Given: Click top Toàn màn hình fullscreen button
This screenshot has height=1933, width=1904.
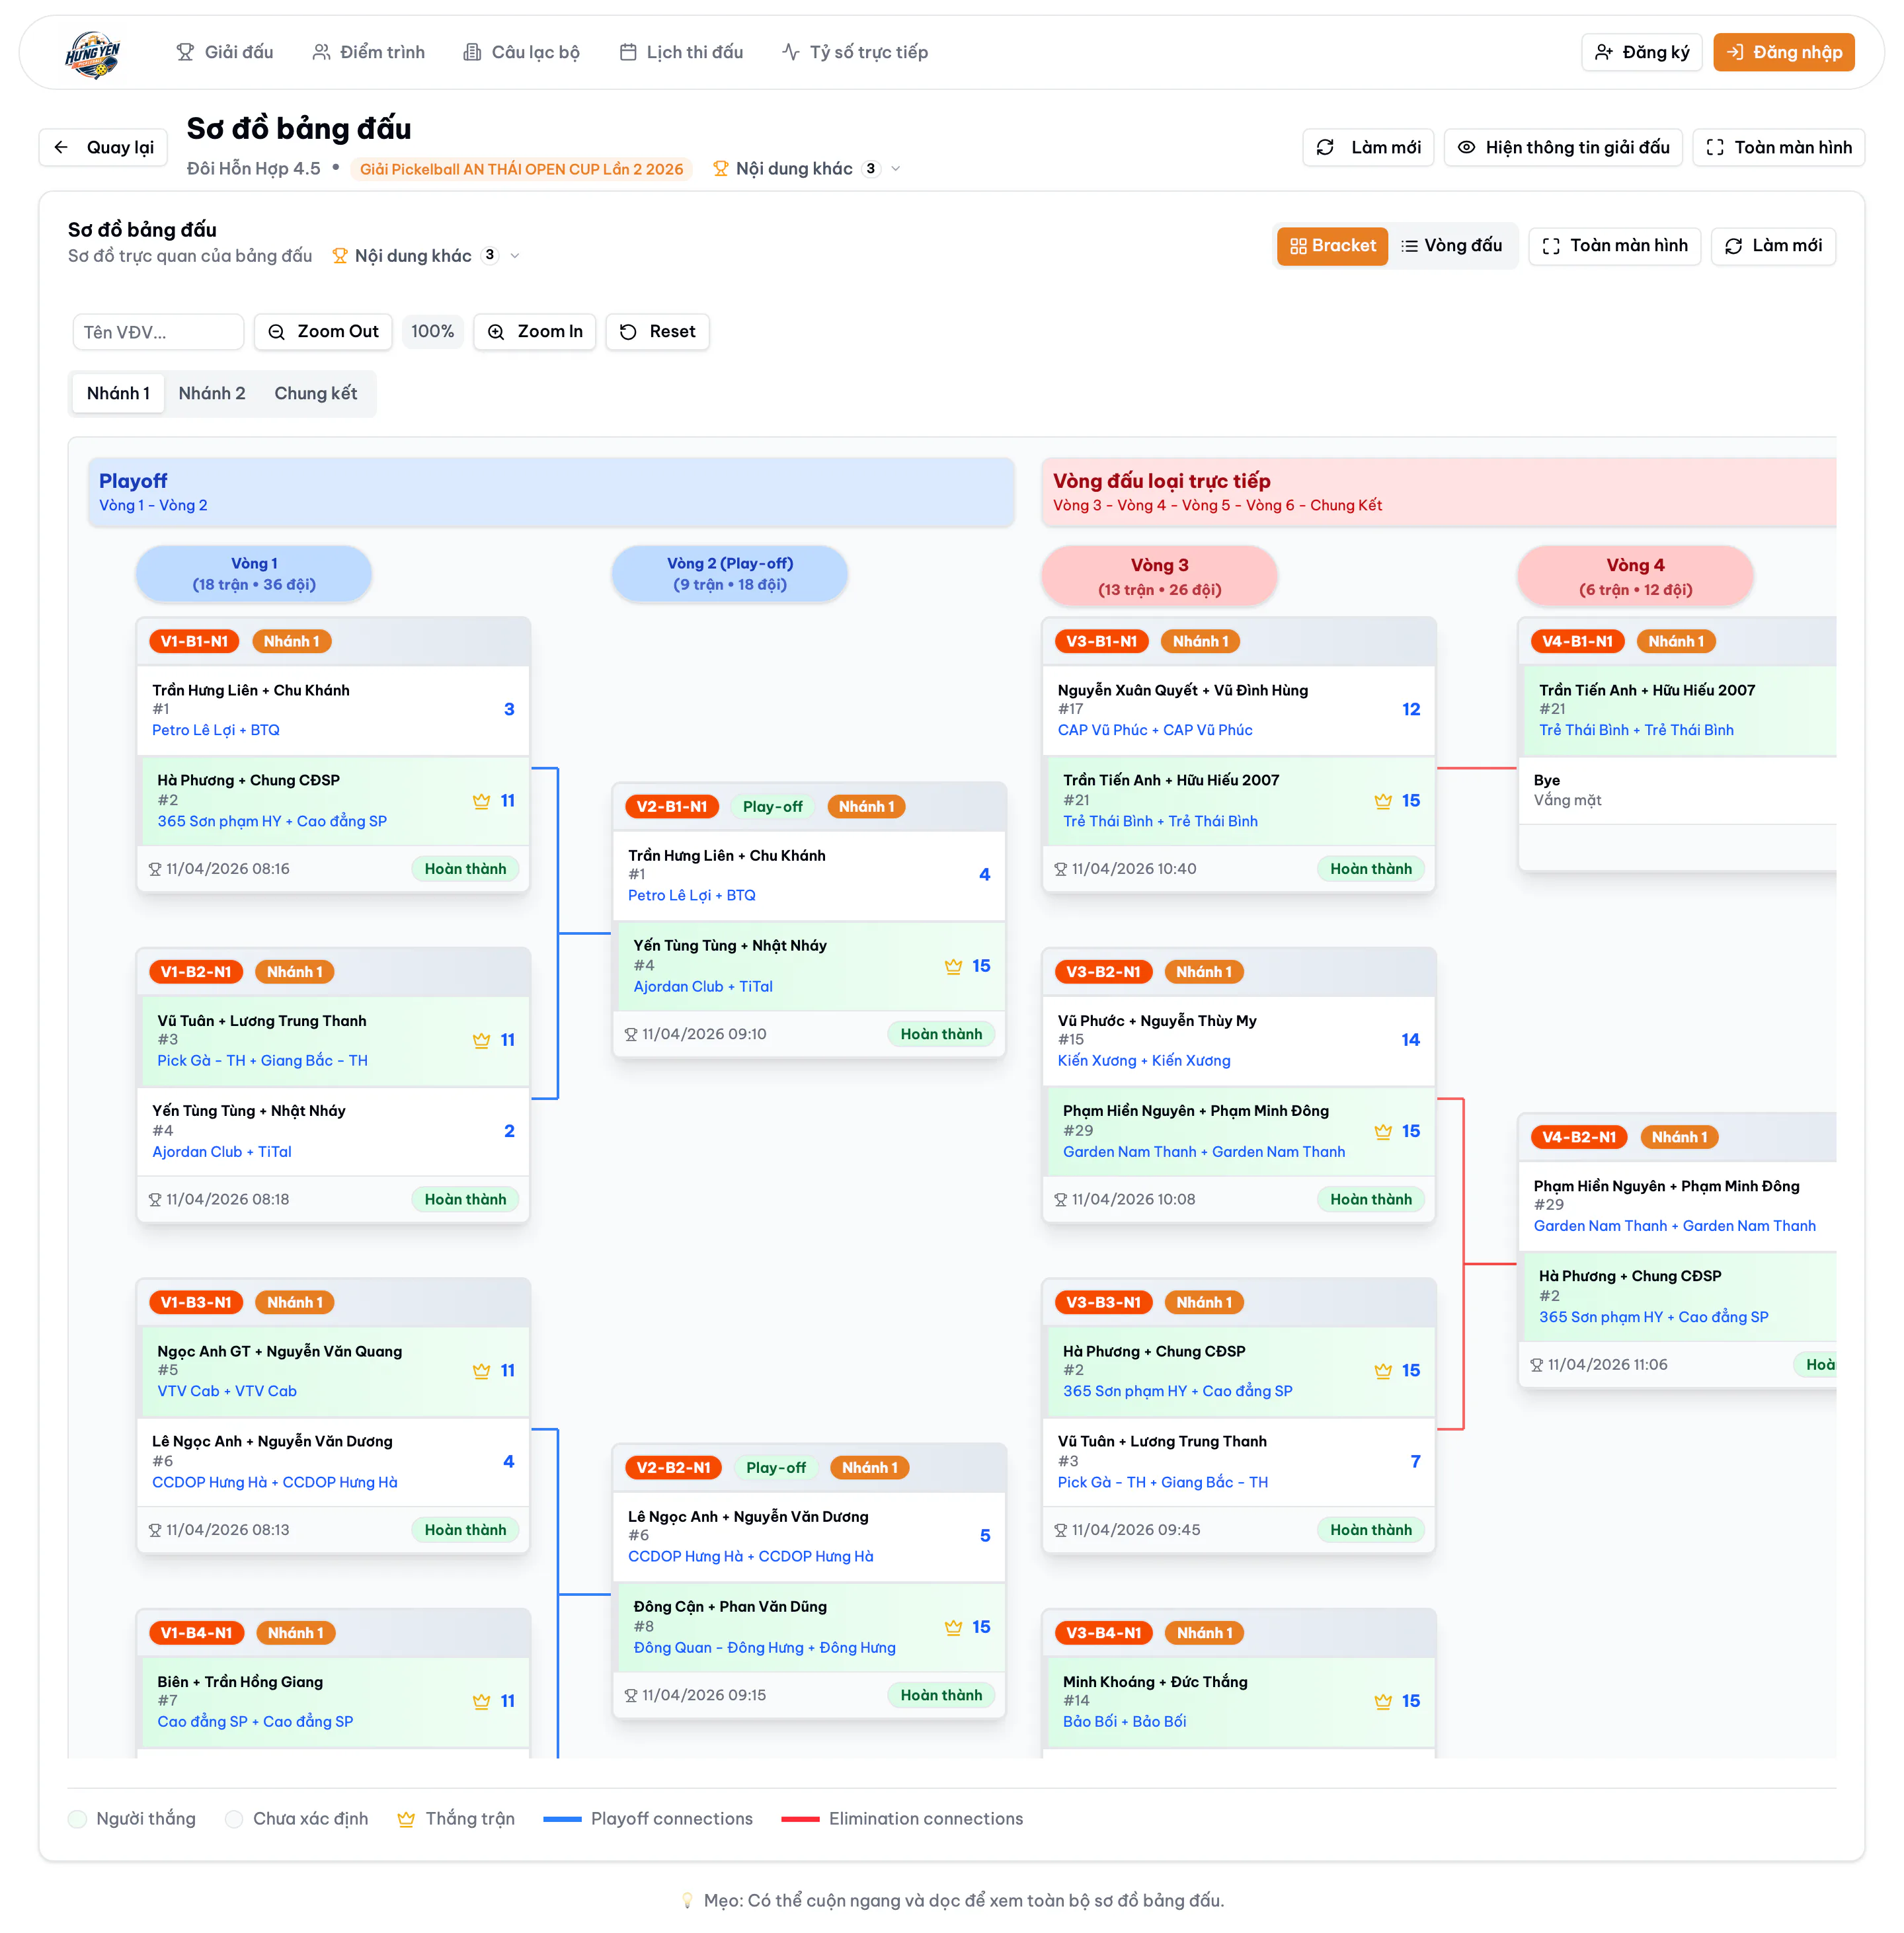Looking at the screenshot, I should [1778, 147].
